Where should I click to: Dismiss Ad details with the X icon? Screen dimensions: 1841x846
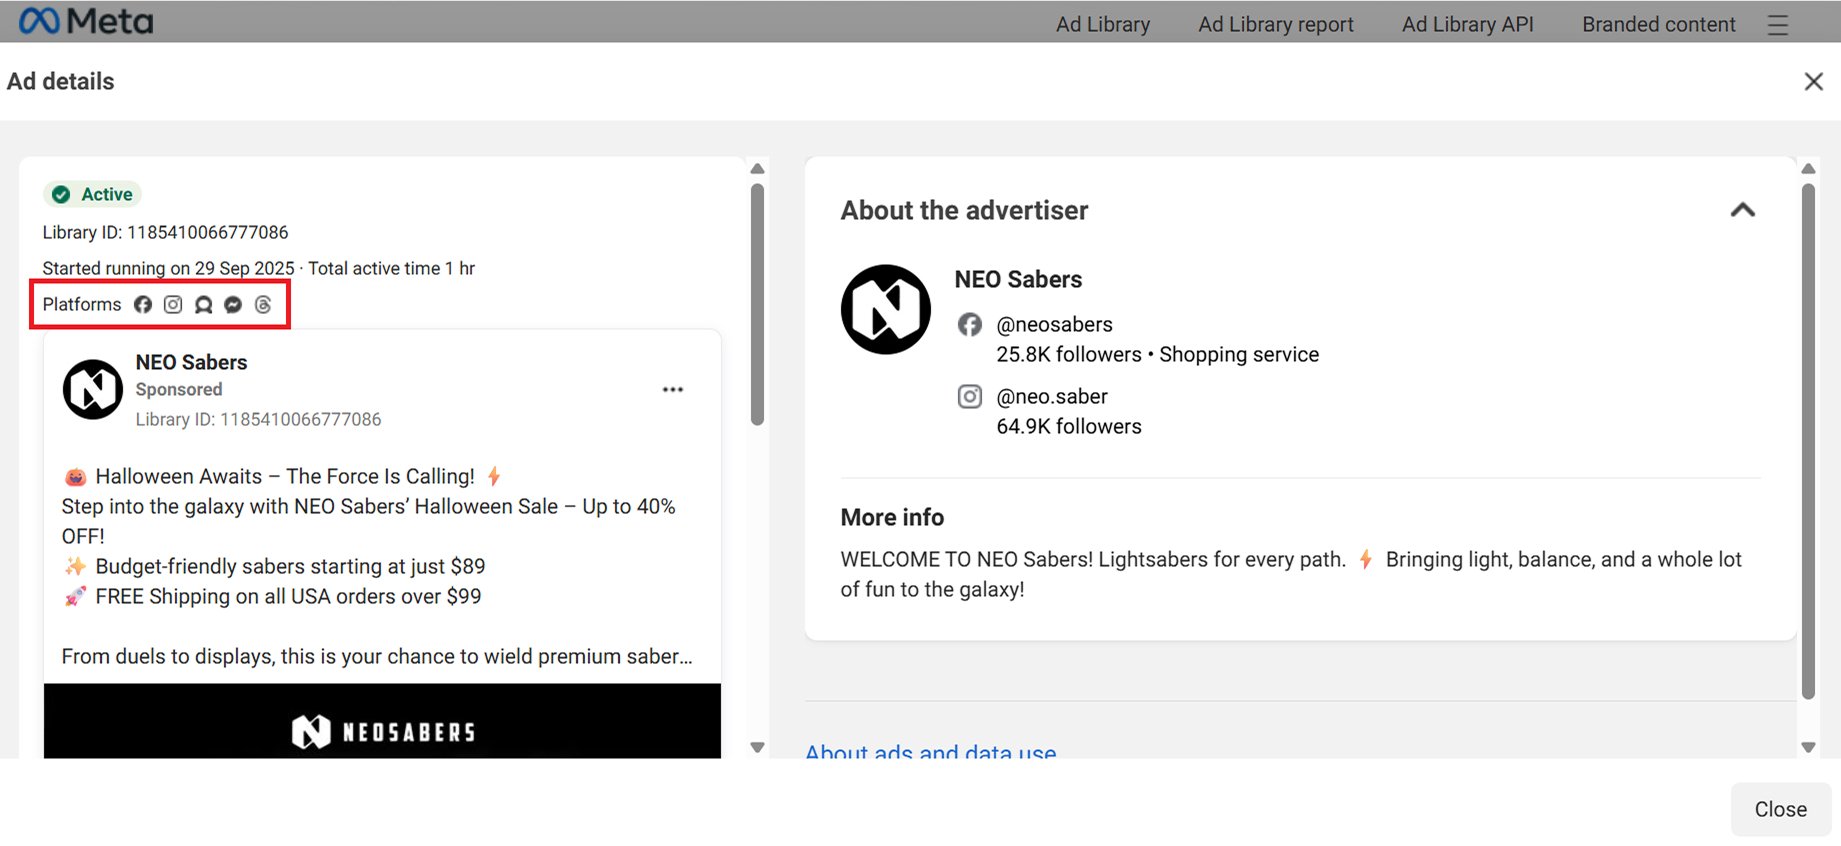[x=1813, y=82]
